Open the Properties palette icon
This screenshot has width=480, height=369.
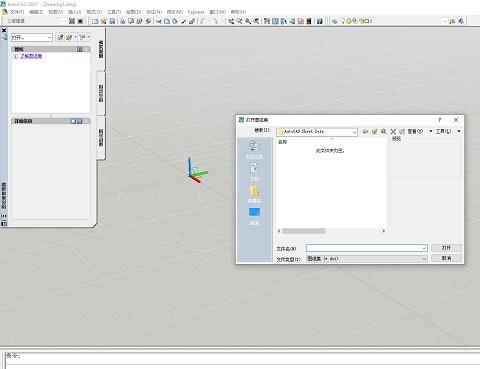(267, 21)
